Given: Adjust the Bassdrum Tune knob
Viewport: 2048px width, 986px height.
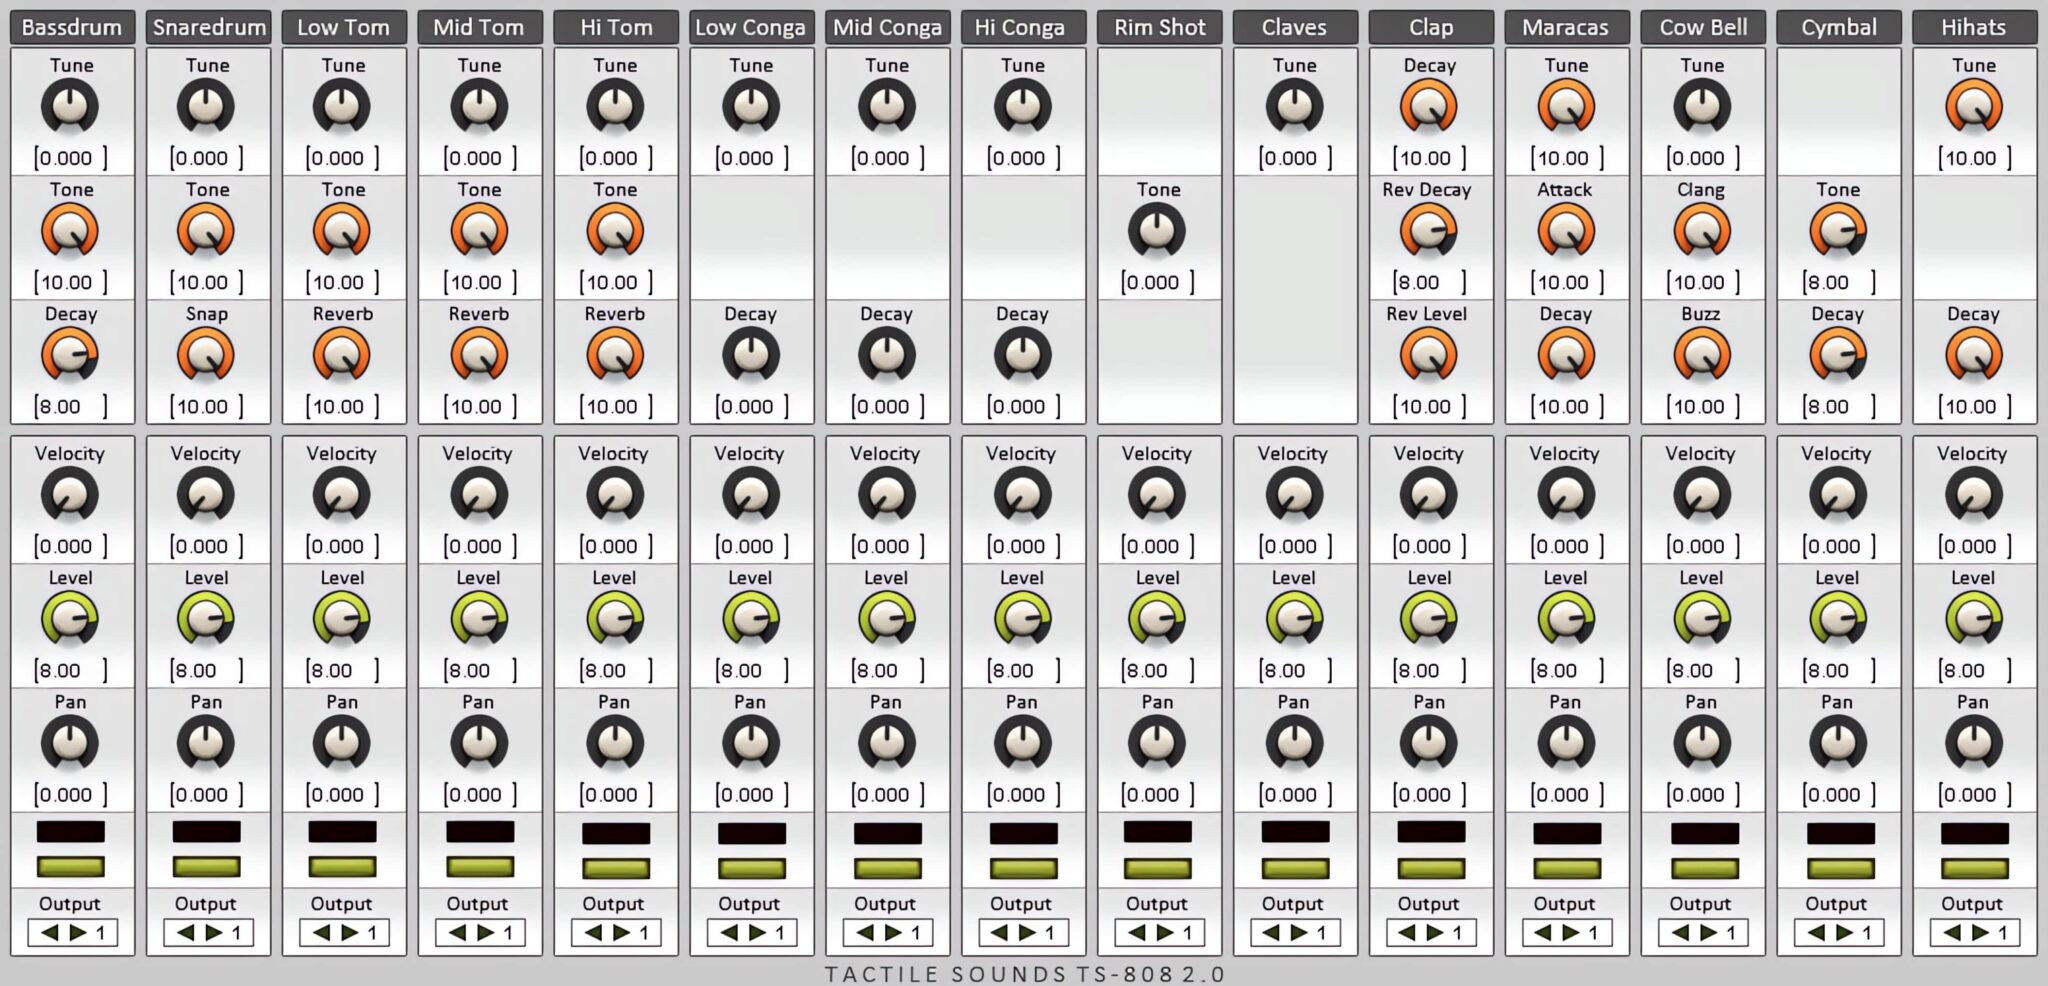Looking at the screenshot, I should pyautogui.click(x=69, y=105).
